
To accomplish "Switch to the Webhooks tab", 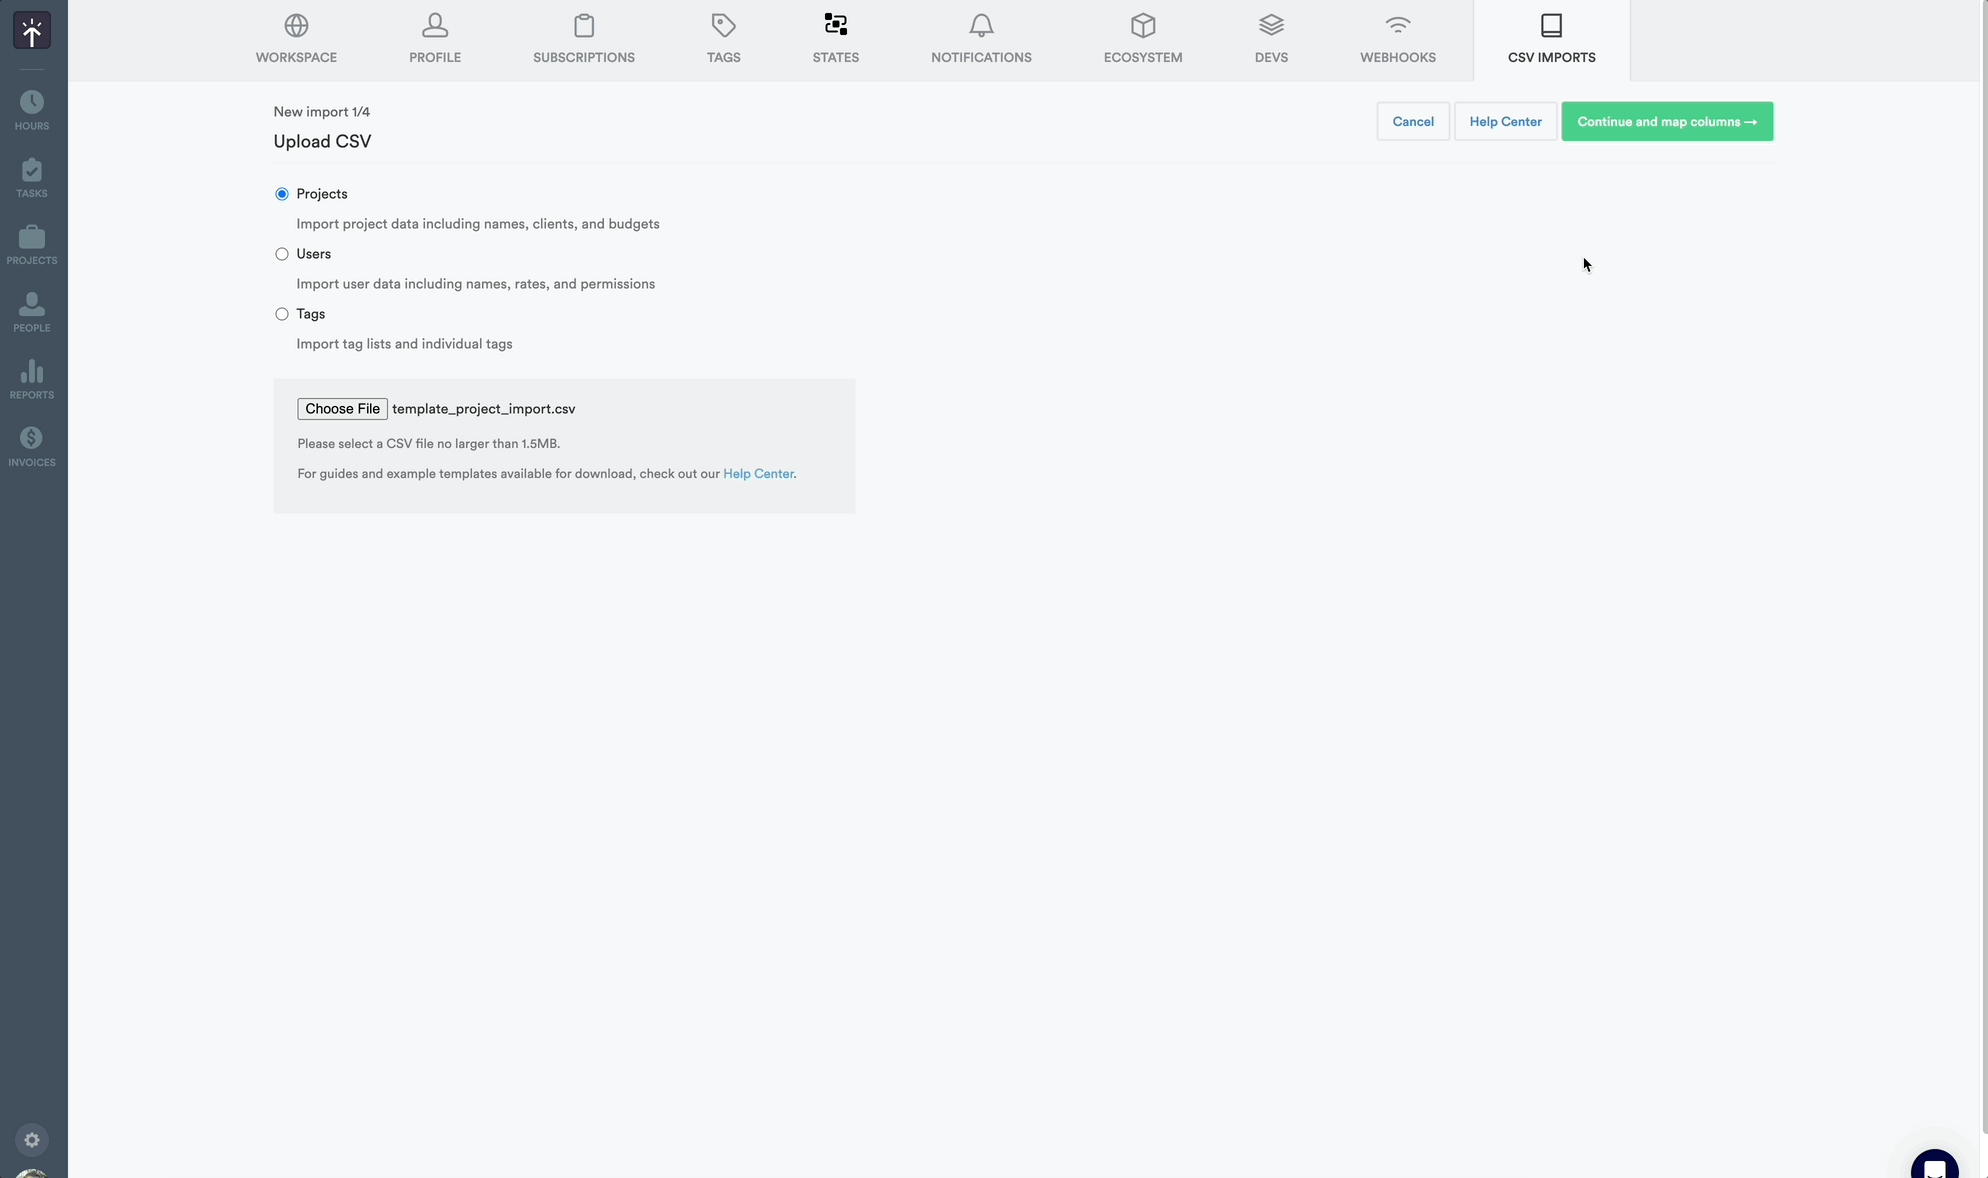I will pos(1397,40).
